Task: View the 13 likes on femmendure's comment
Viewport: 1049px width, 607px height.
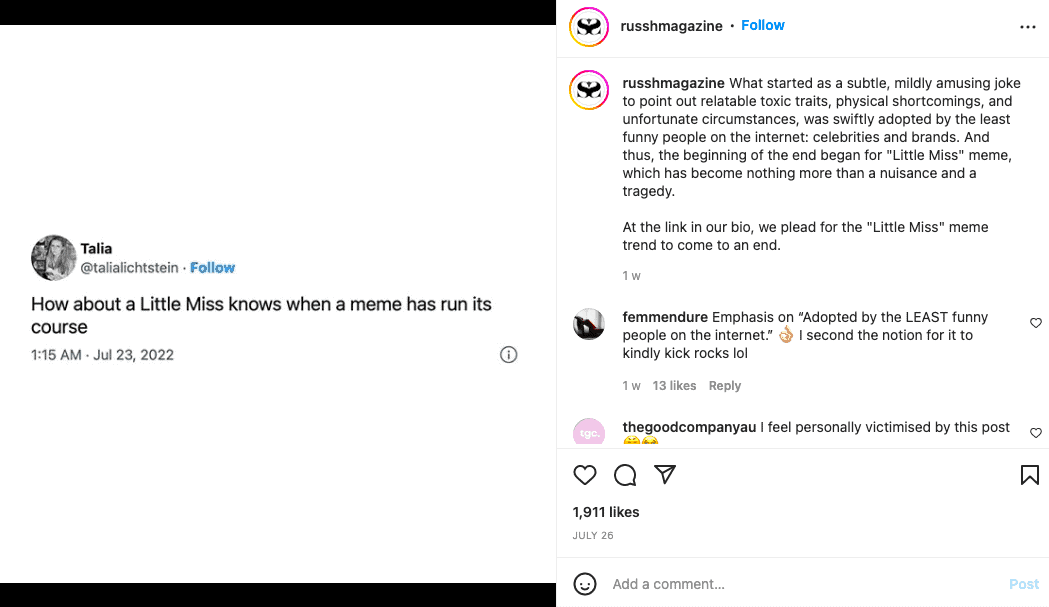Action: 674,386
